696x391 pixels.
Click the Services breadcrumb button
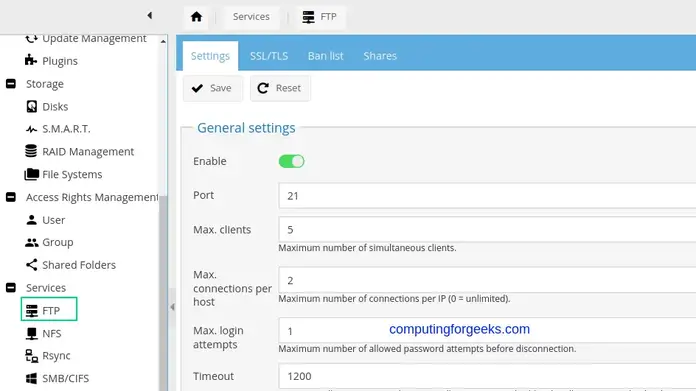251,17
